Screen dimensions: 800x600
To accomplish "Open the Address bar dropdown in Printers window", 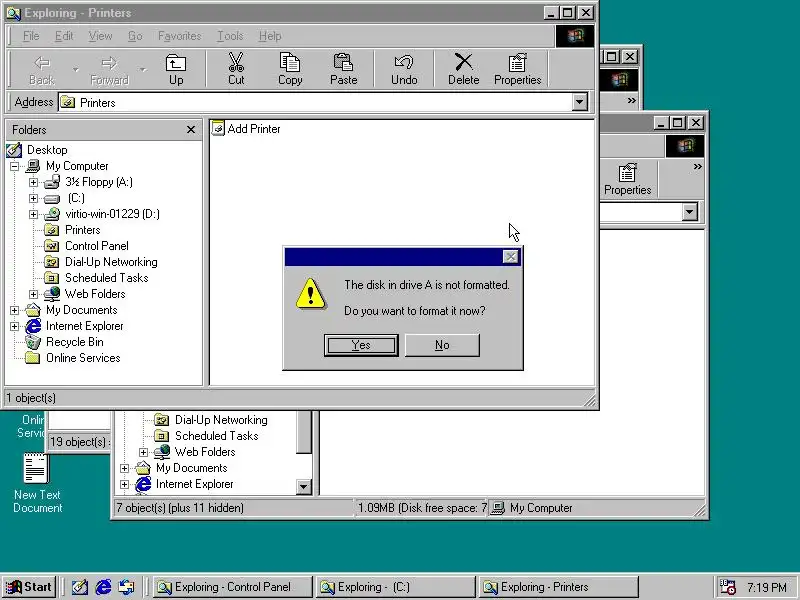I will (579, 102).
